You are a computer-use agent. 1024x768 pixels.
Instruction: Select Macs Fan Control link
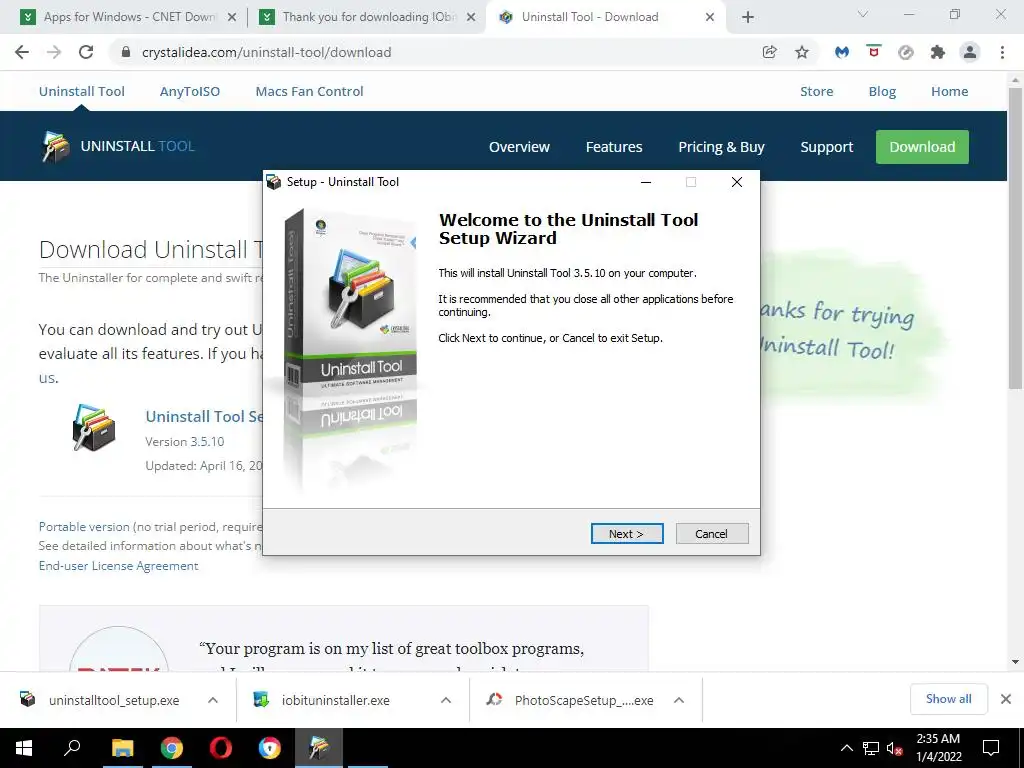[x=309, y=91]
